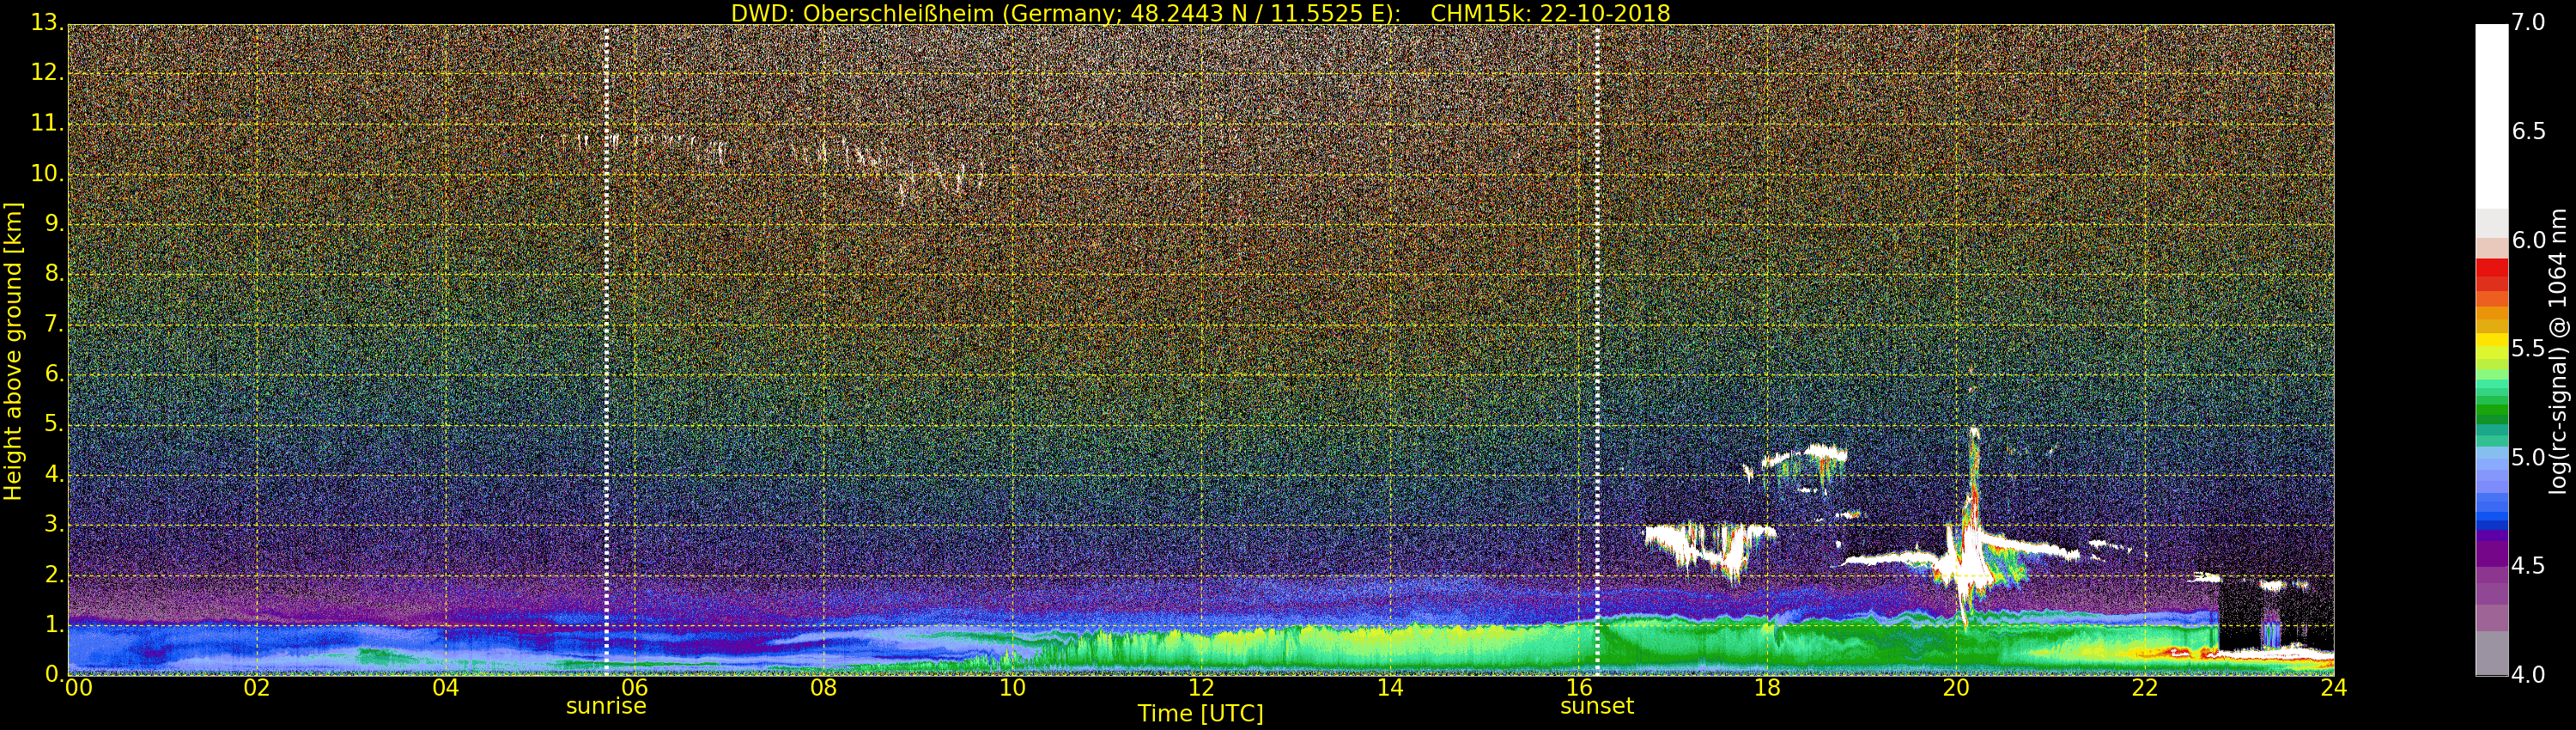The image size is (2576, 730).
Task: Click the height axis tick label '5.'
Action: tap(54, 424)
